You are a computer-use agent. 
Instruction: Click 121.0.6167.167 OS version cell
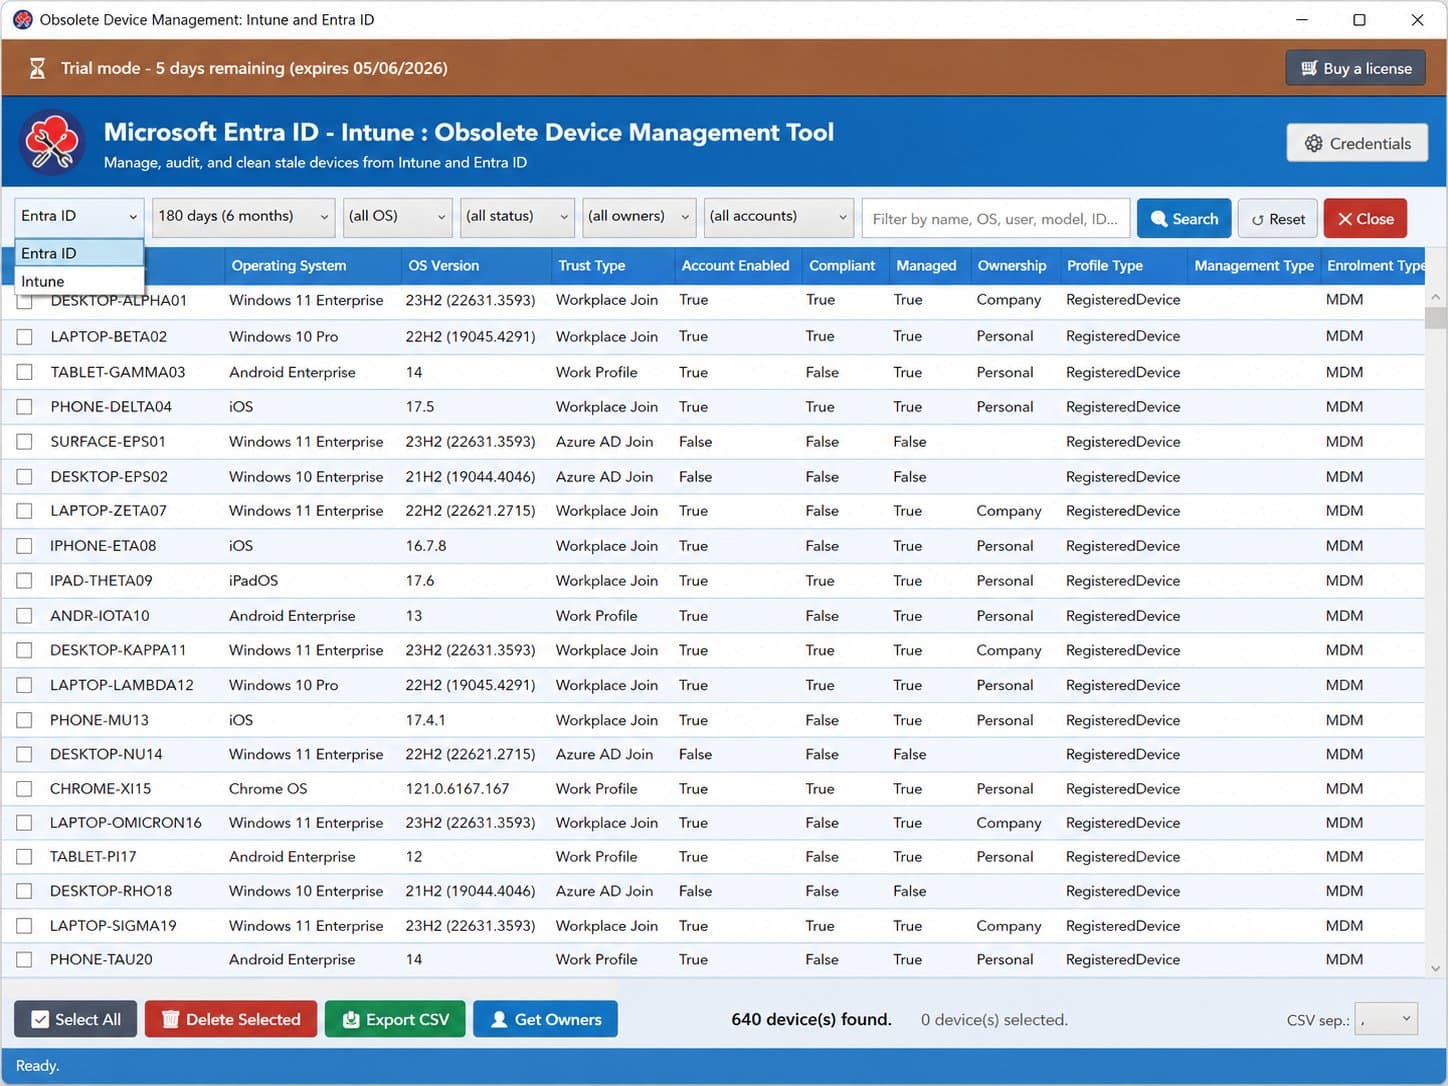point(457,789)
